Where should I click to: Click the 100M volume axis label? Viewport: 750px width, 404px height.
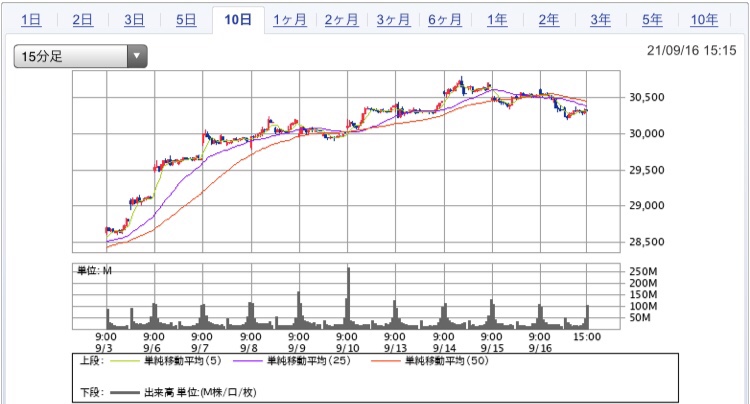643,306
